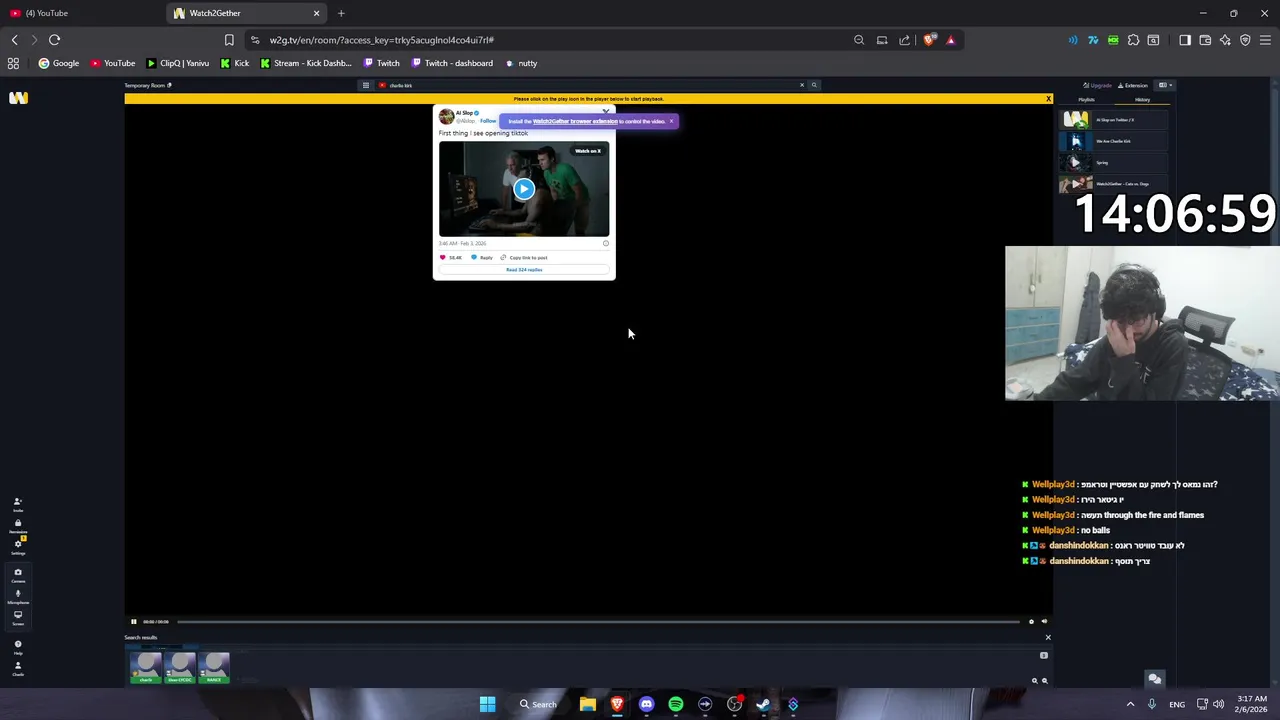This screenshot has width=1280, height=720.
Task: Open the video source hamburger menu
Action: (x=366, y=85)
